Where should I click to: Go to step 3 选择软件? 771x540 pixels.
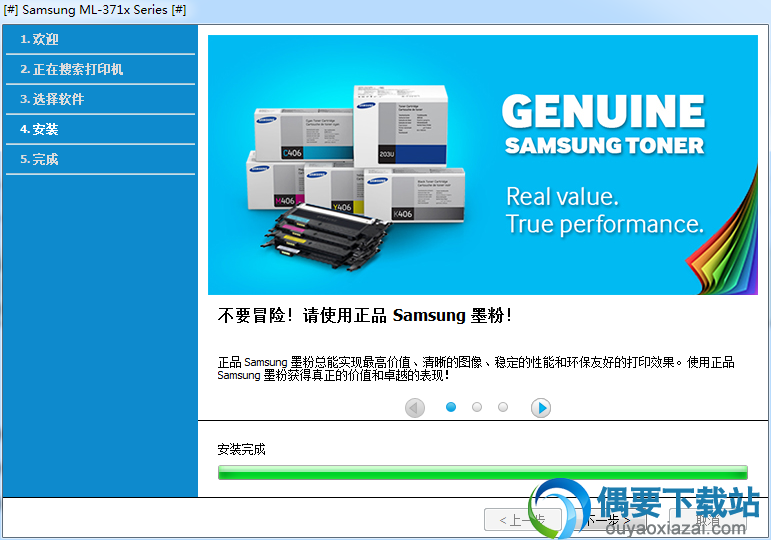coord(100,99)
